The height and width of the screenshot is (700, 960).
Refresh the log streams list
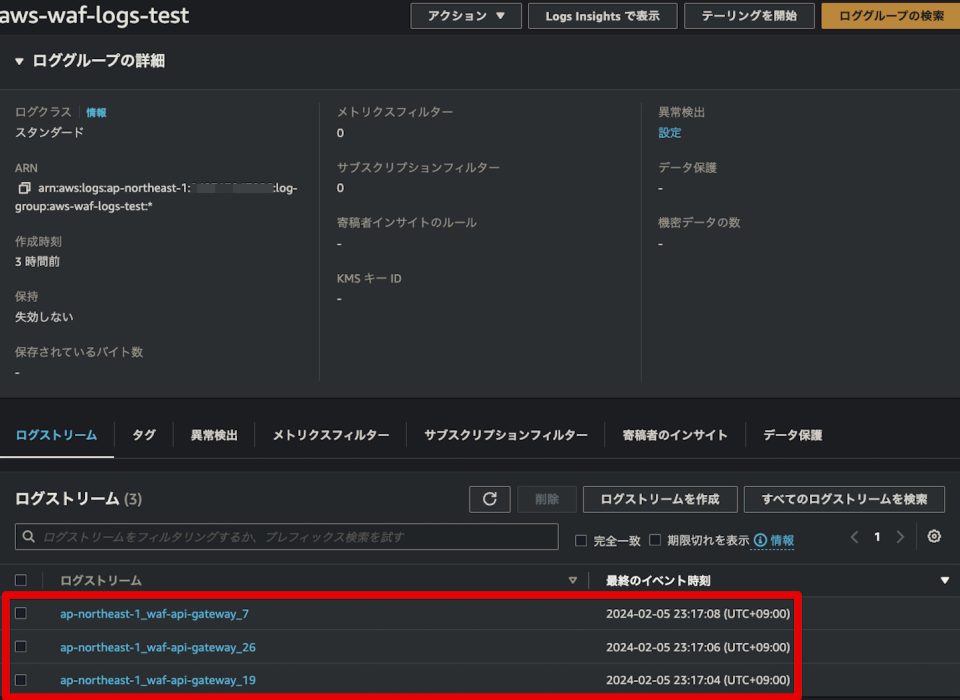[489, 499]
